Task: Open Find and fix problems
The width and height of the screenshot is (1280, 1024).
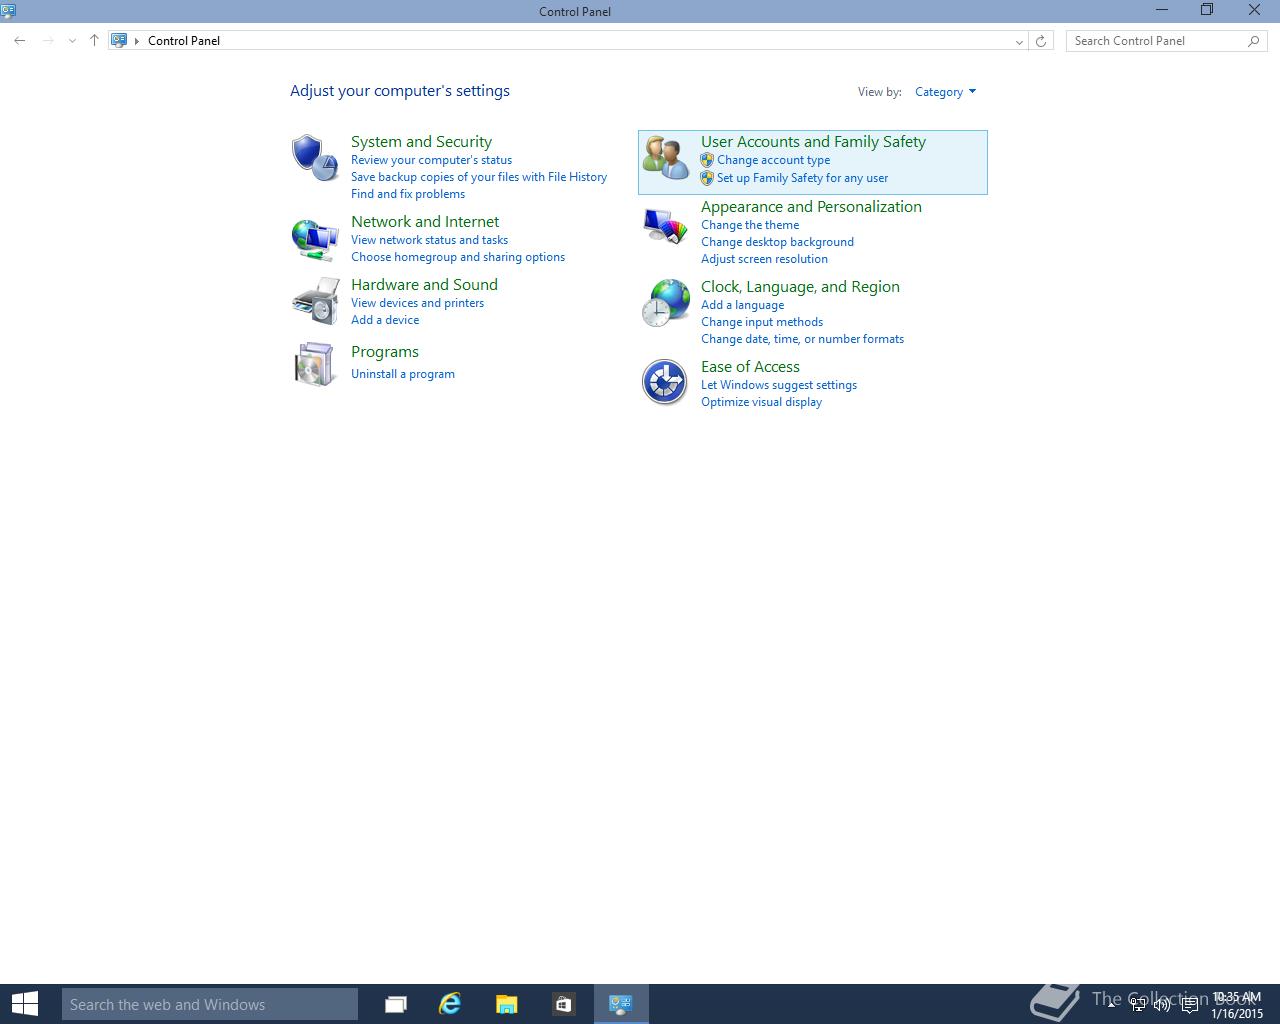Action: [408, 194]
